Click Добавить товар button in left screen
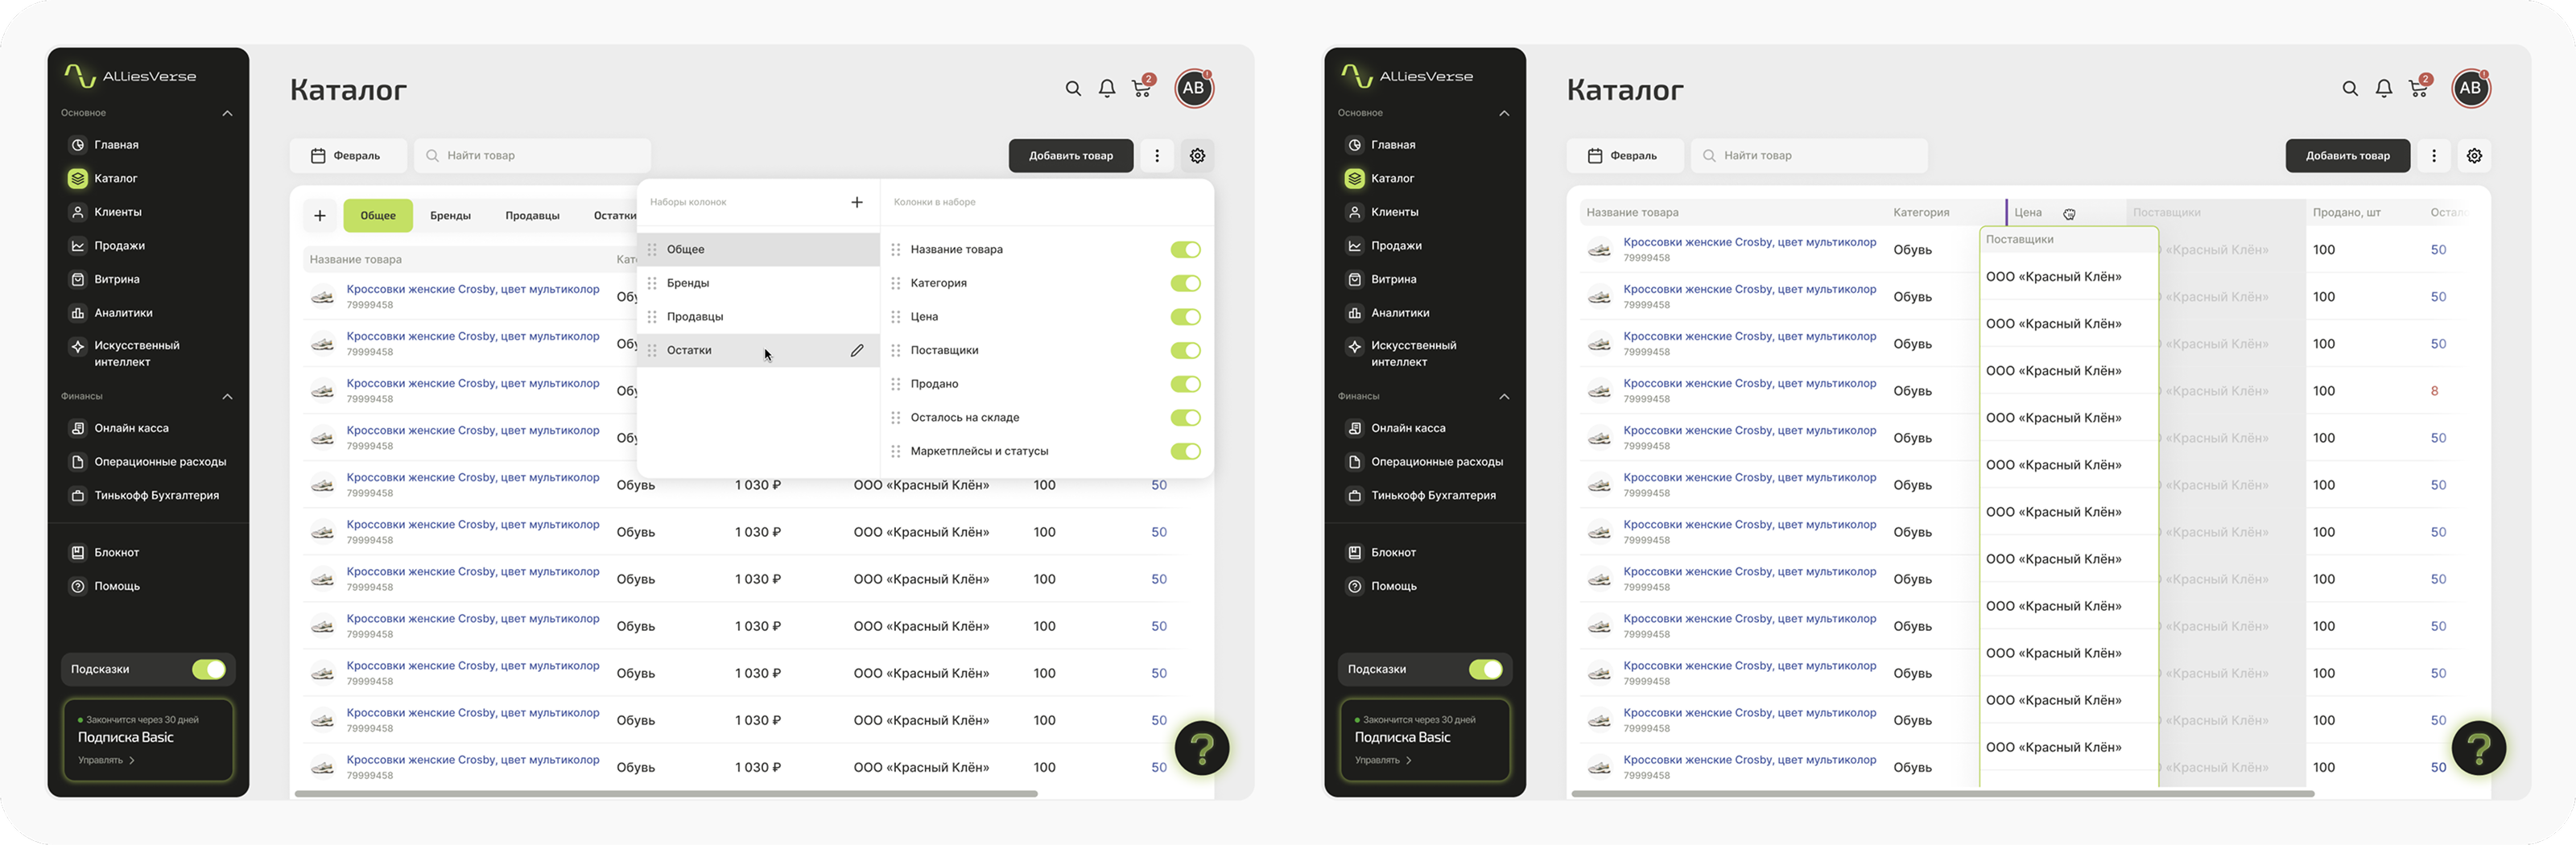Image resolution: width=2576 pixels, height=845 pixels. coord(1071,156)
